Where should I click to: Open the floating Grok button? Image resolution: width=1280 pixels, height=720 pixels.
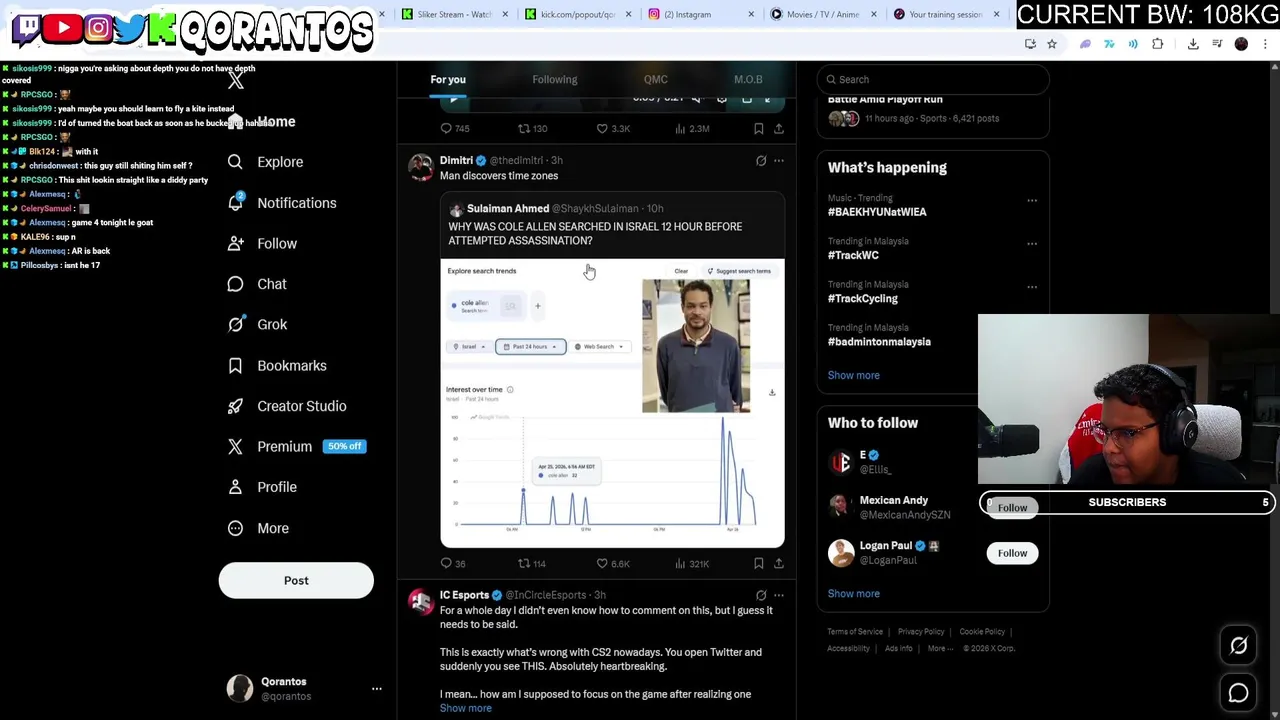[1238, 646]
